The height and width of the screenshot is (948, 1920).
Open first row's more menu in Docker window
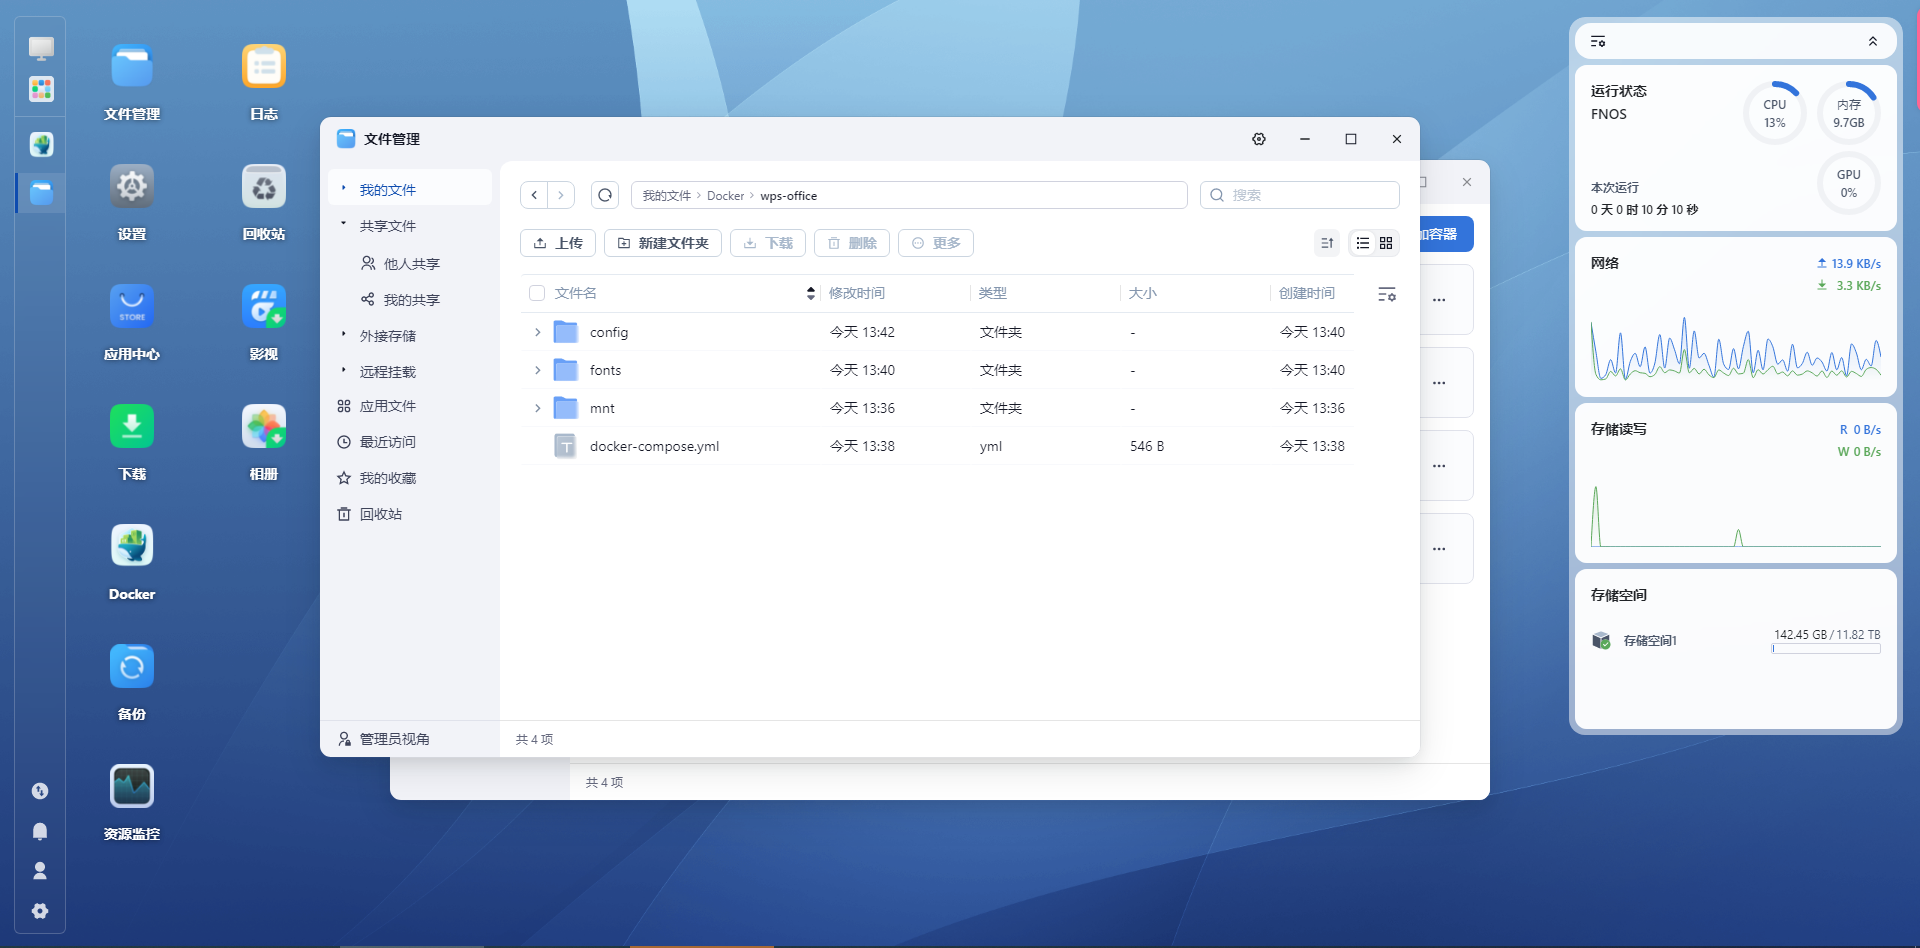click(1439, 300)
